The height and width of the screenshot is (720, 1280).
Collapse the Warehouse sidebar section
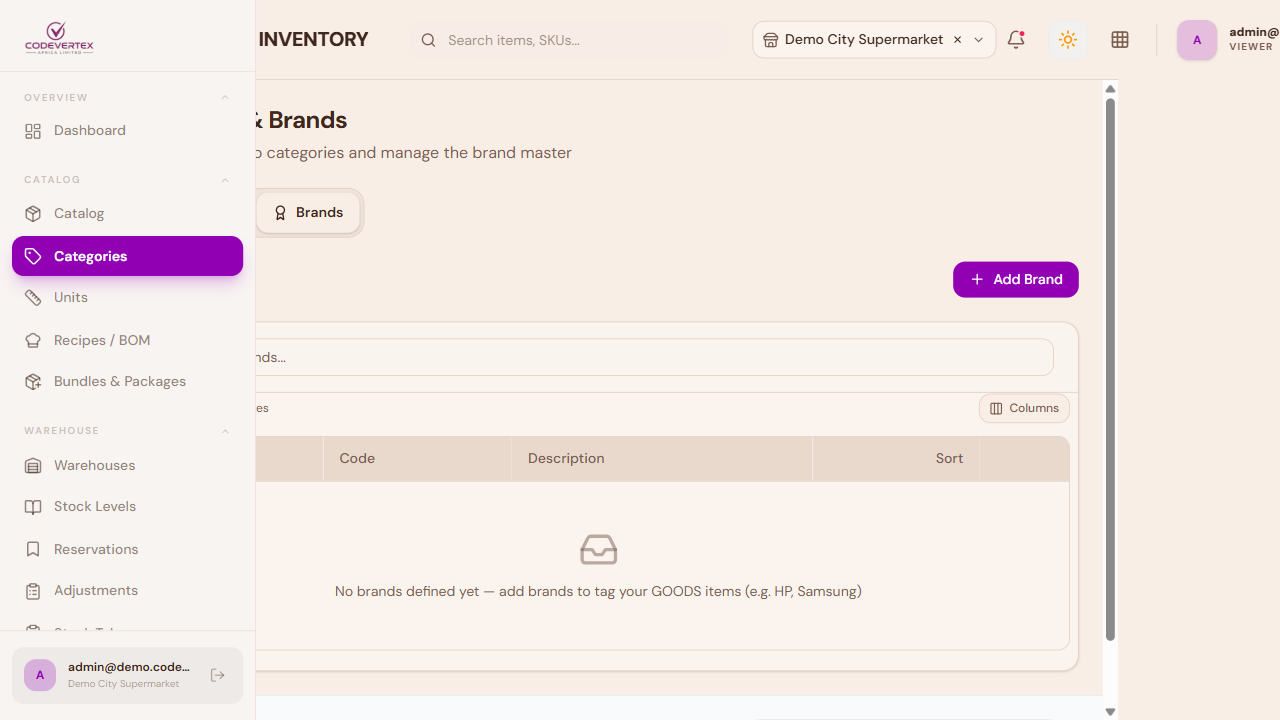tap(225, 431)
